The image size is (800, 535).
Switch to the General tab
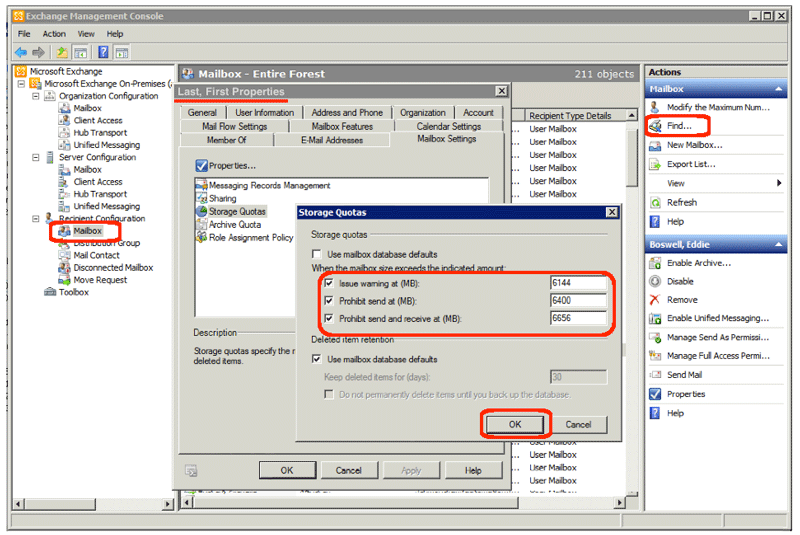[x=202, y=113]
